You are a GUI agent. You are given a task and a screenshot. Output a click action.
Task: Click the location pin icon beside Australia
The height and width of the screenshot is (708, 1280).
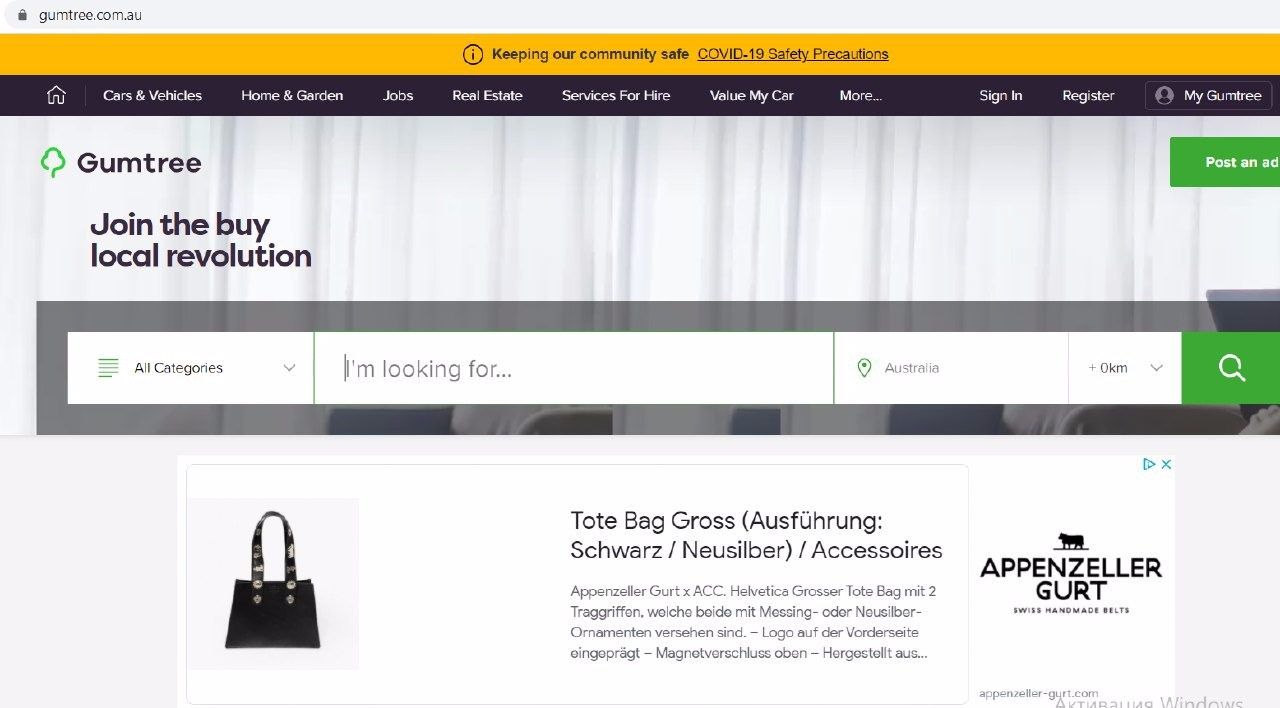(865, 368)
